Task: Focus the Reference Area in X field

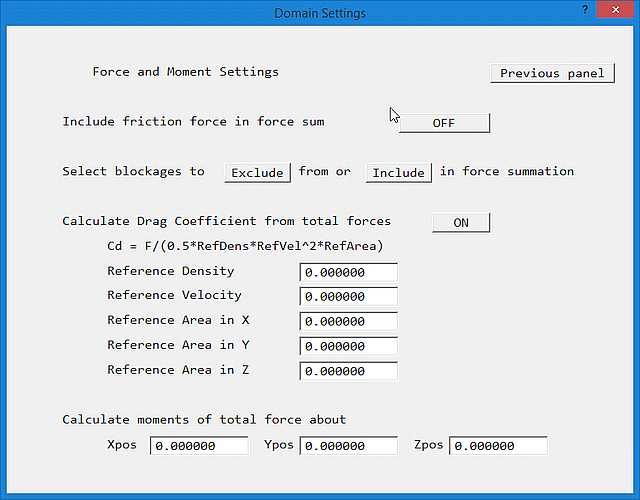Action: 348,322
